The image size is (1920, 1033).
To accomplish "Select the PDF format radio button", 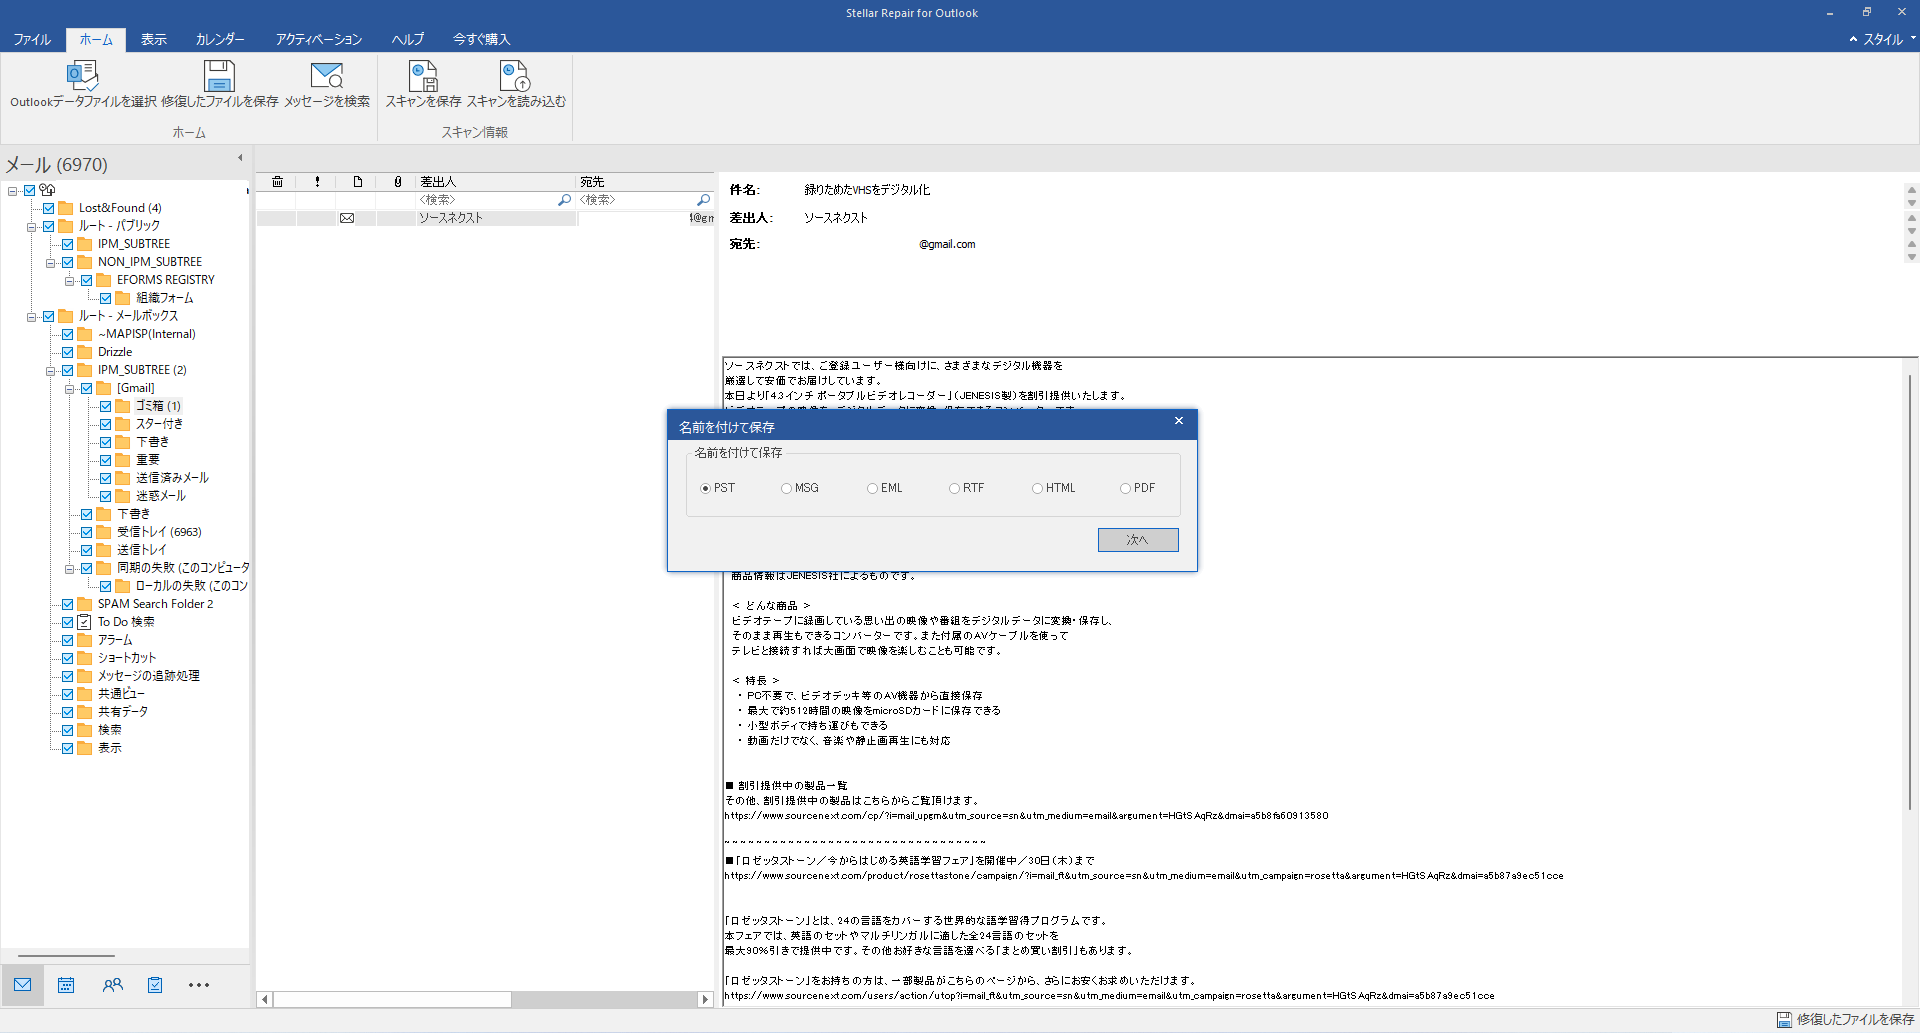I will (x=1126, y=488).
